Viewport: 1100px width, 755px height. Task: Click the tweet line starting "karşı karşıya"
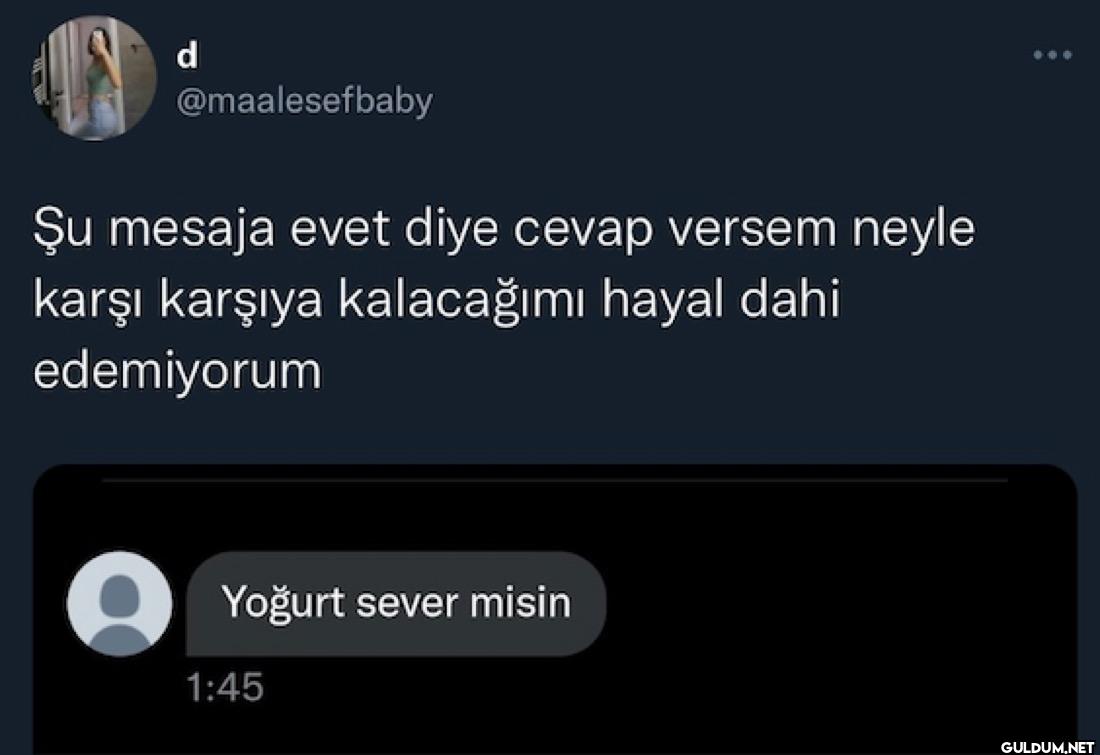436,300
